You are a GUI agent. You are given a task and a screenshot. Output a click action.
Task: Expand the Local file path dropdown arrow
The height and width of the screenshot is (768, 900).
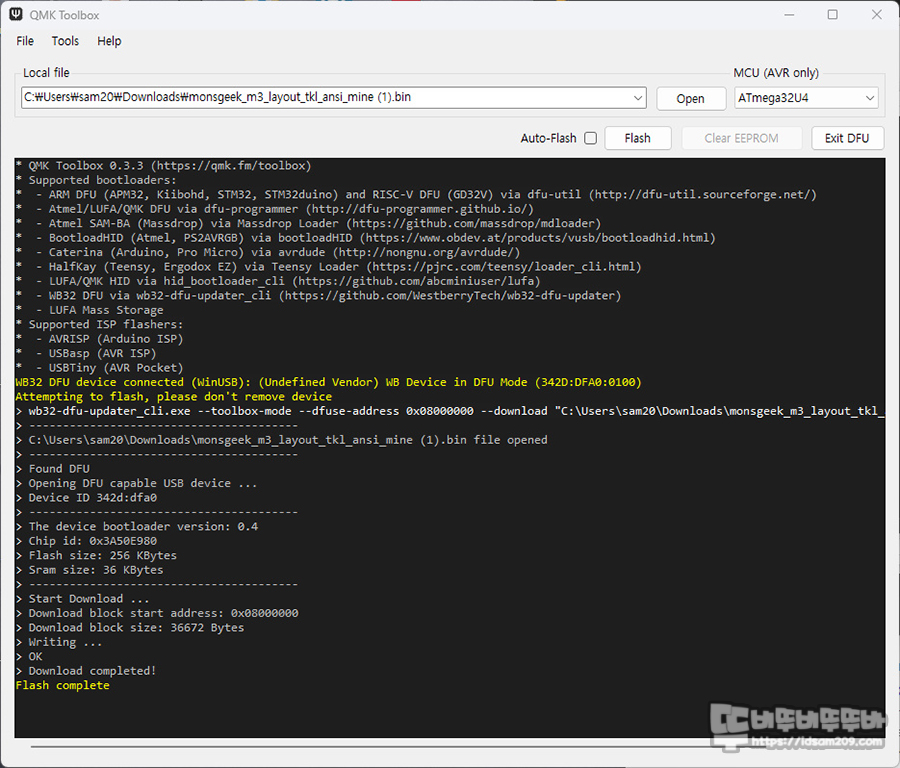pyautogui.click(x=638, y=98)
